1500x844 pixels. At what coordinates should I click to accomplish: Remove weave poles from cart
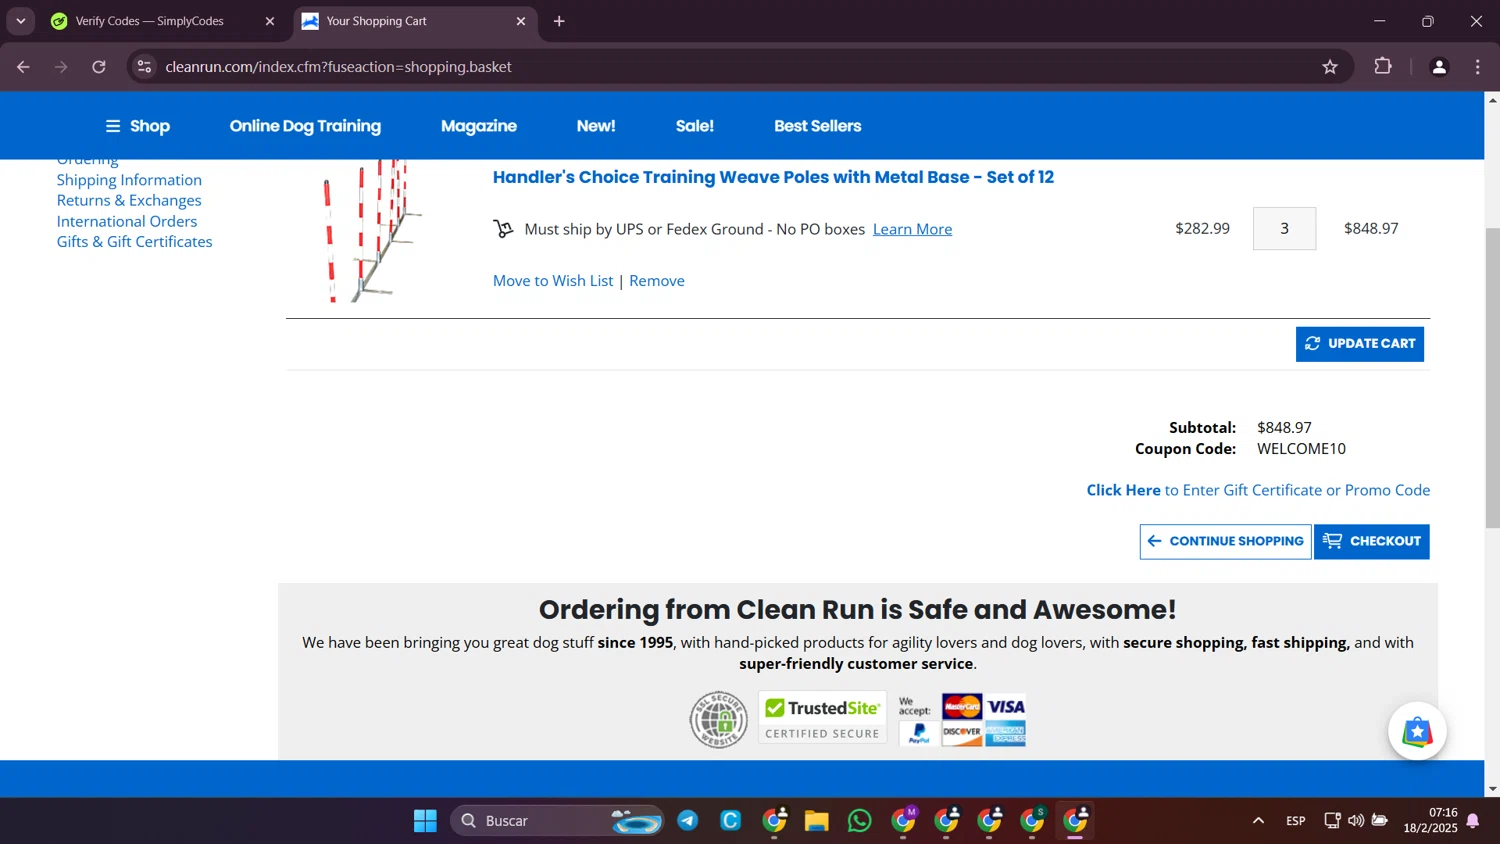tap(657, 281)
